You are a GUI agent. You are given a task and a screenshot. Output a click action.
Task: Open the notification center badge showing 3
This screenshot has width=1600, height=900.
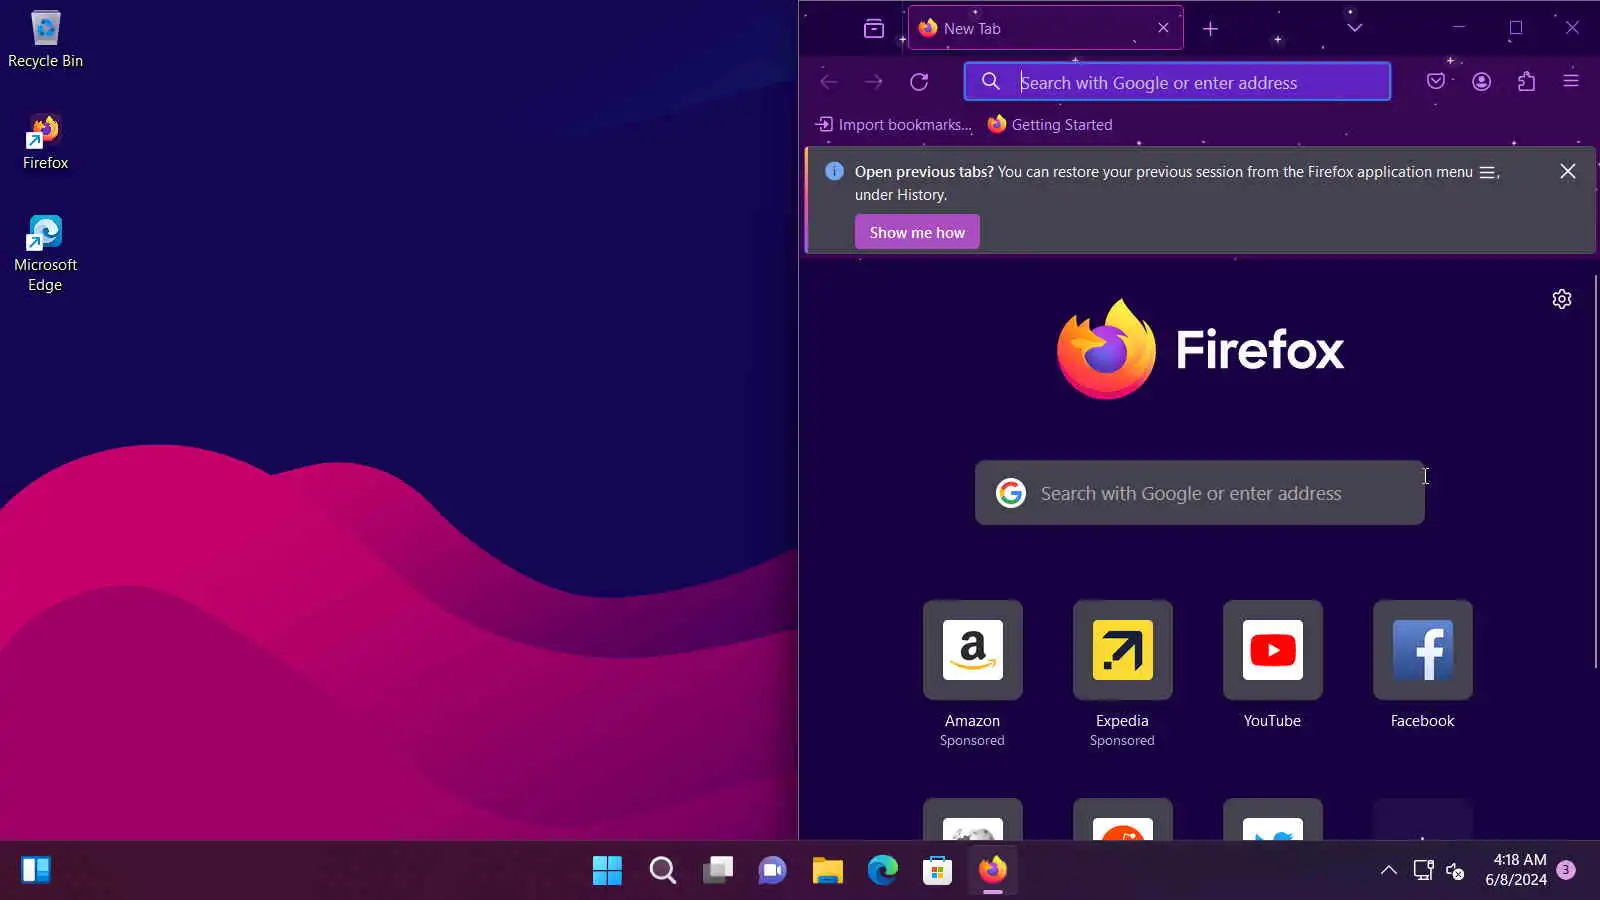tap(1566, 870)
